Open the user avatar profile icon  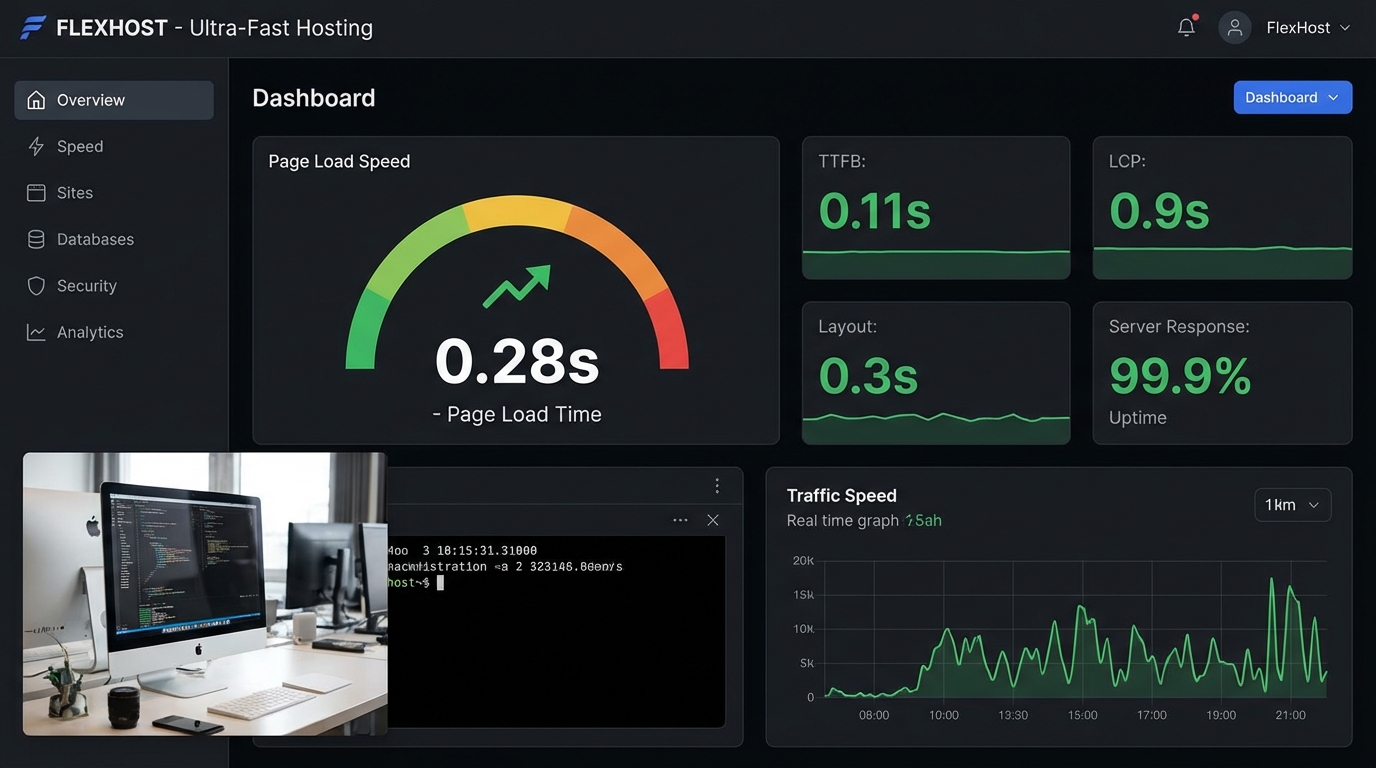click(x=1234, y=27)
